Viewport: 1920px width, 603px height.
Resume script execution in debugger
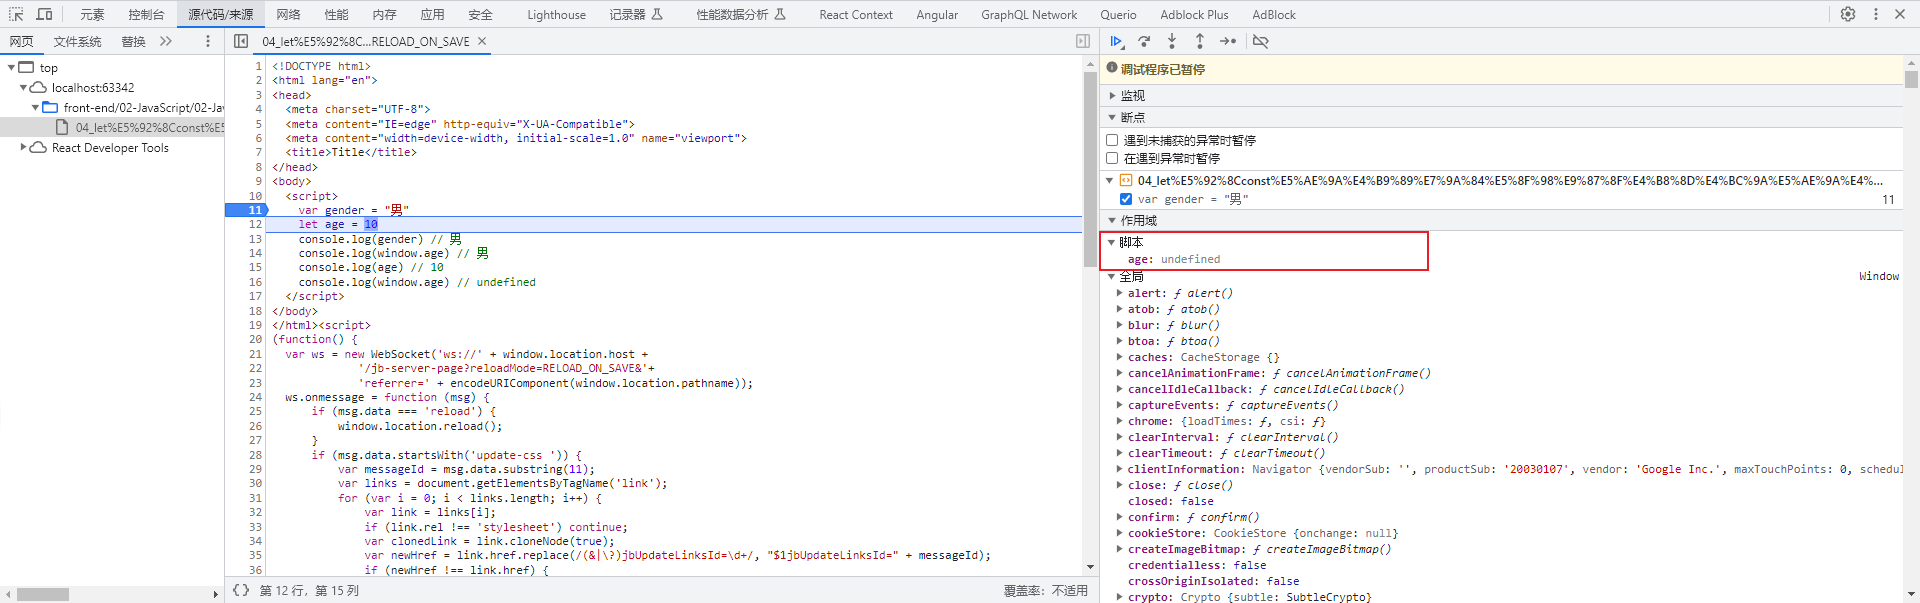[1116, 41]
